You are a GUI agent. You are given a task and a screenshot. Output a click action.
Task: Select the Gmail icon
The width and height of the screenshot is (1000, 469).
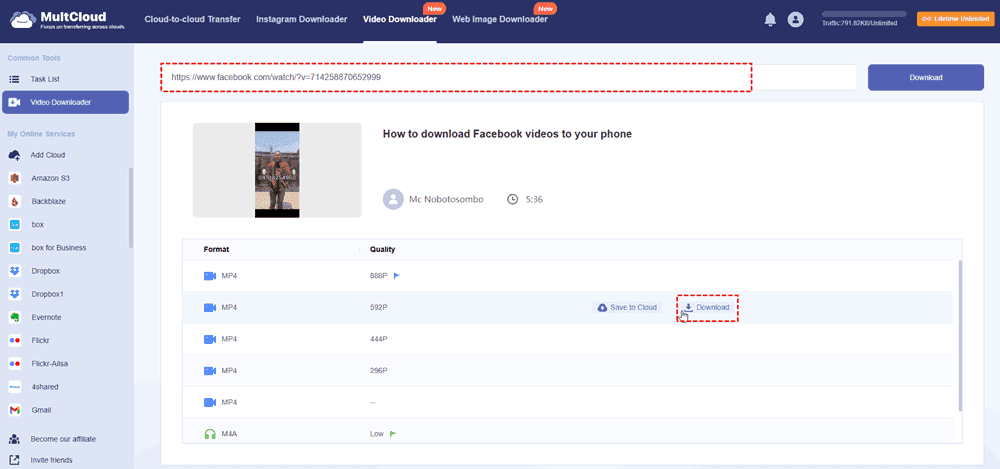[x=14, y=410]
